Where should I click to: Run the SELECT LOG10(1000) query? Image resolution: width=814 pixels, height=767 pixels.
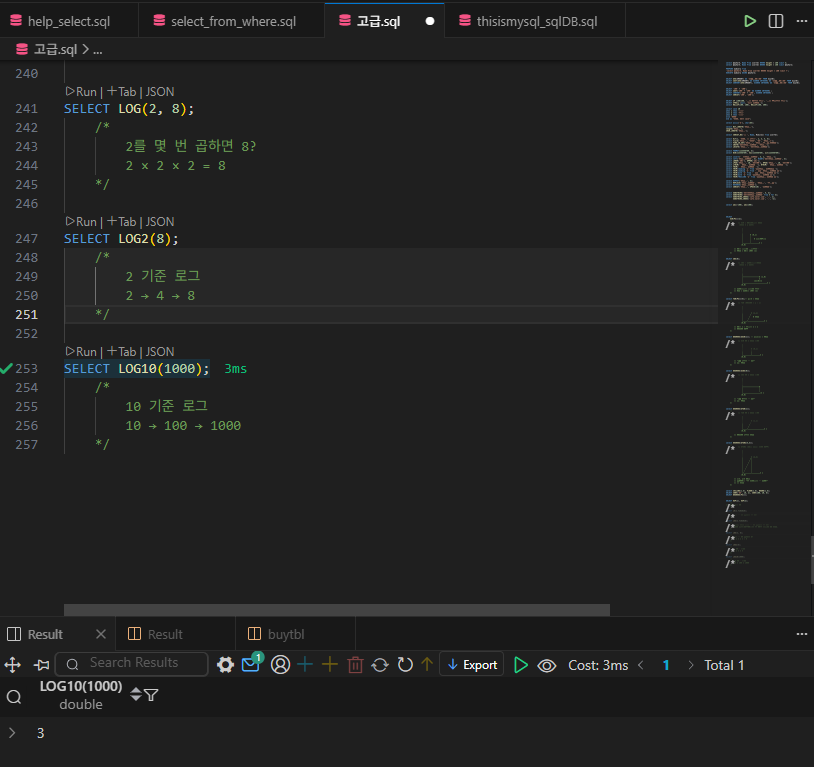(82, 352)
